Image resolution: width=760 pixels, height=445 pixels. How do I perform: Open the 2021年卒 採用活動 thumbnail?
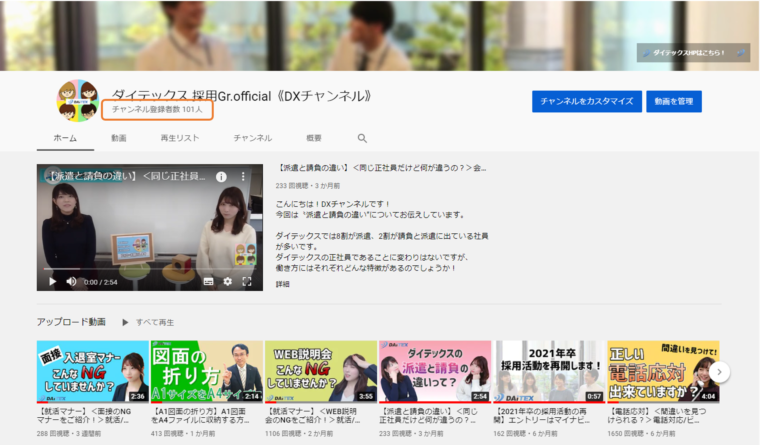[549, 372]
